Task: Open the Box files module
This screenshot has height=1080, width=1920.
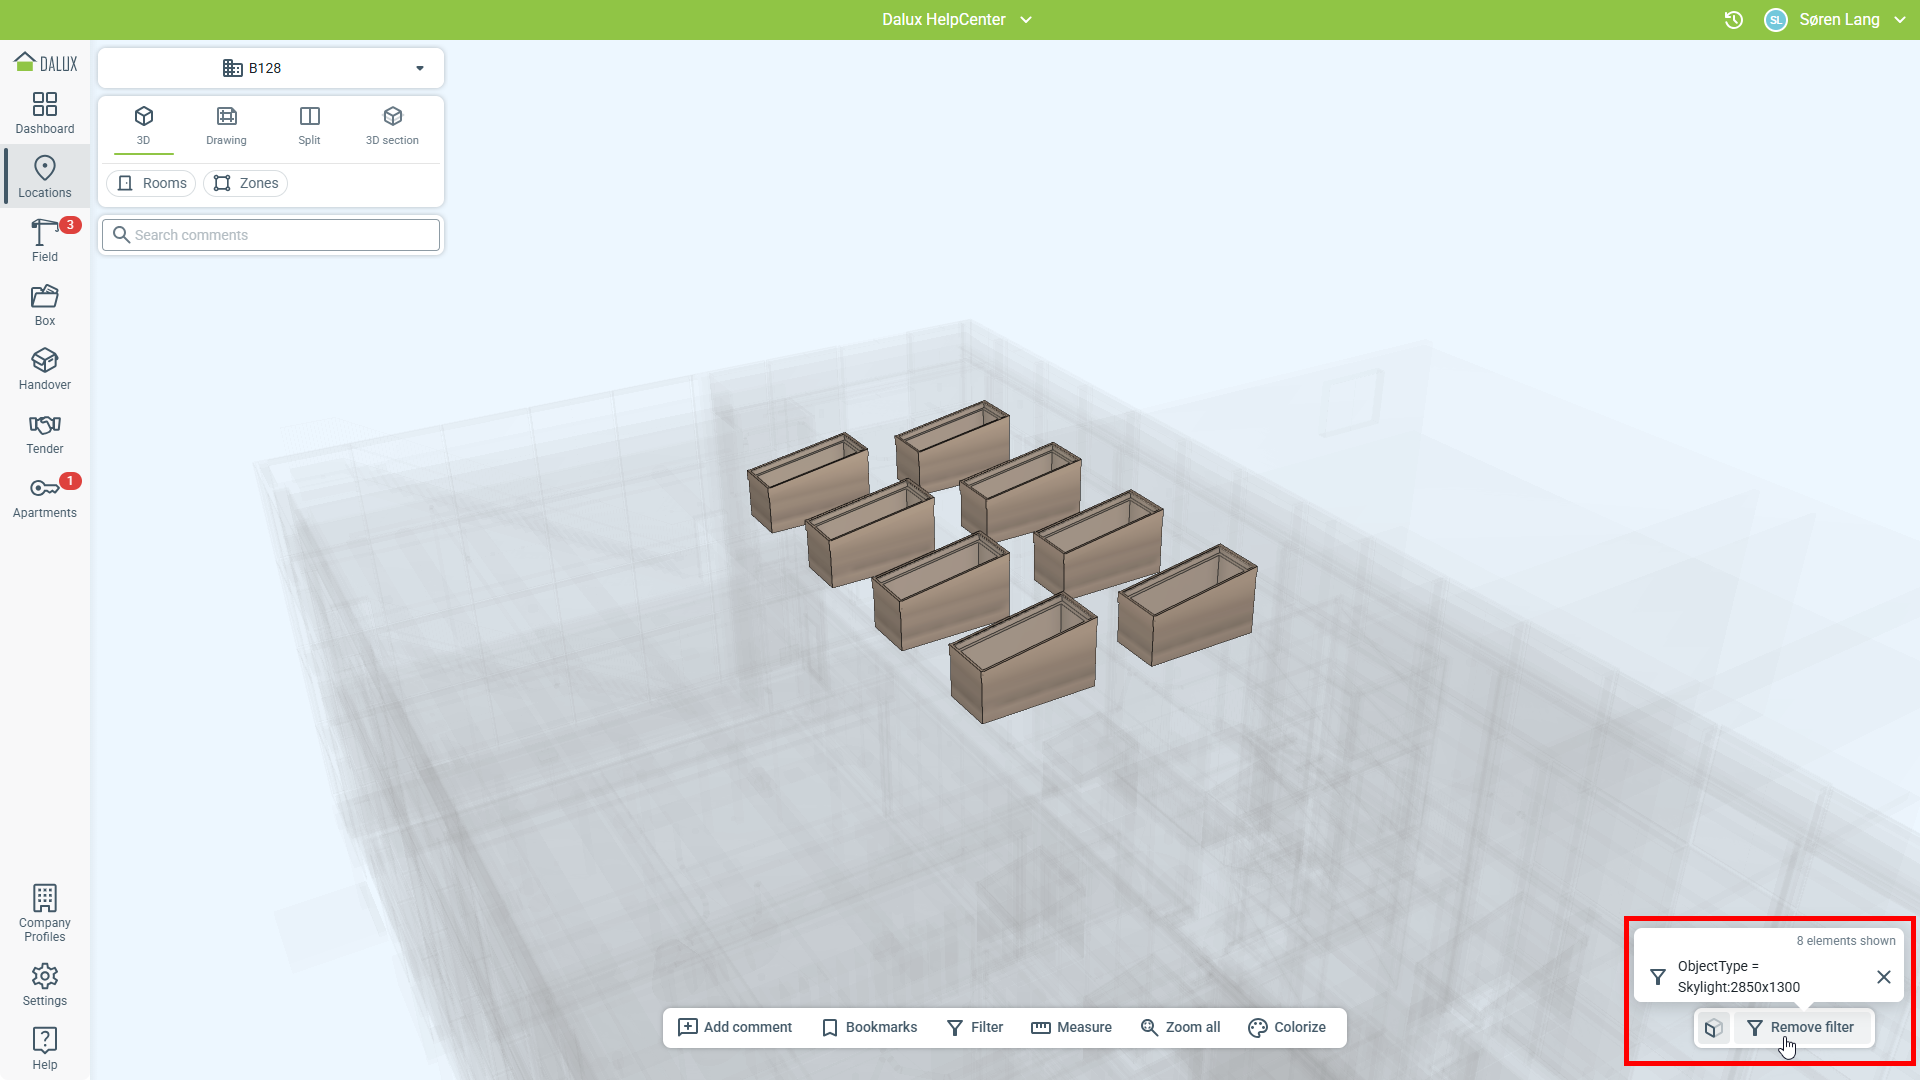Action: (x=45, y=305)
